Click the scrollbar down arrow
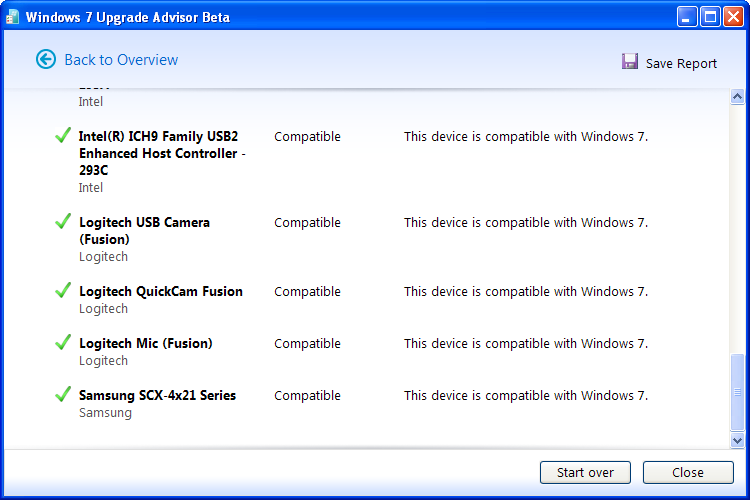 pos(737,440)
